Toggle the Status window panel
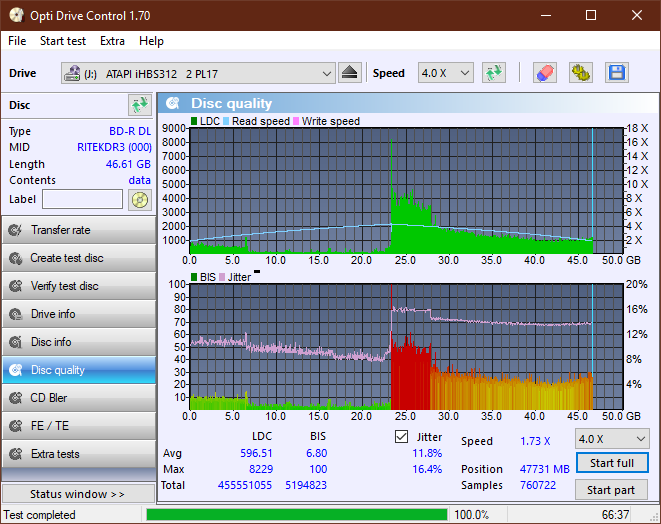 (78, 494)
